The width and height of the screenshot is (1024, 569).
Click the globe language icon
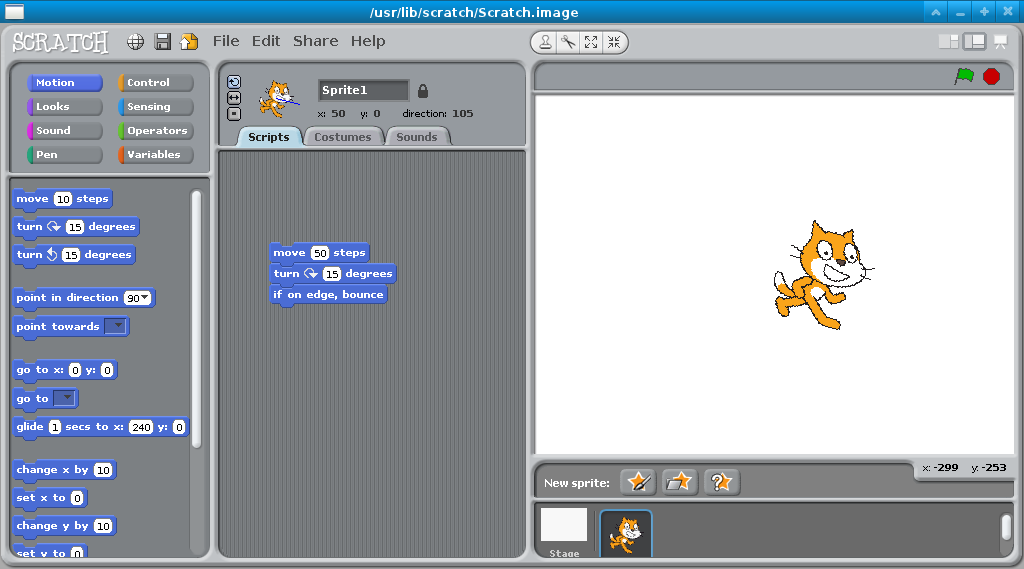[135, 42]
